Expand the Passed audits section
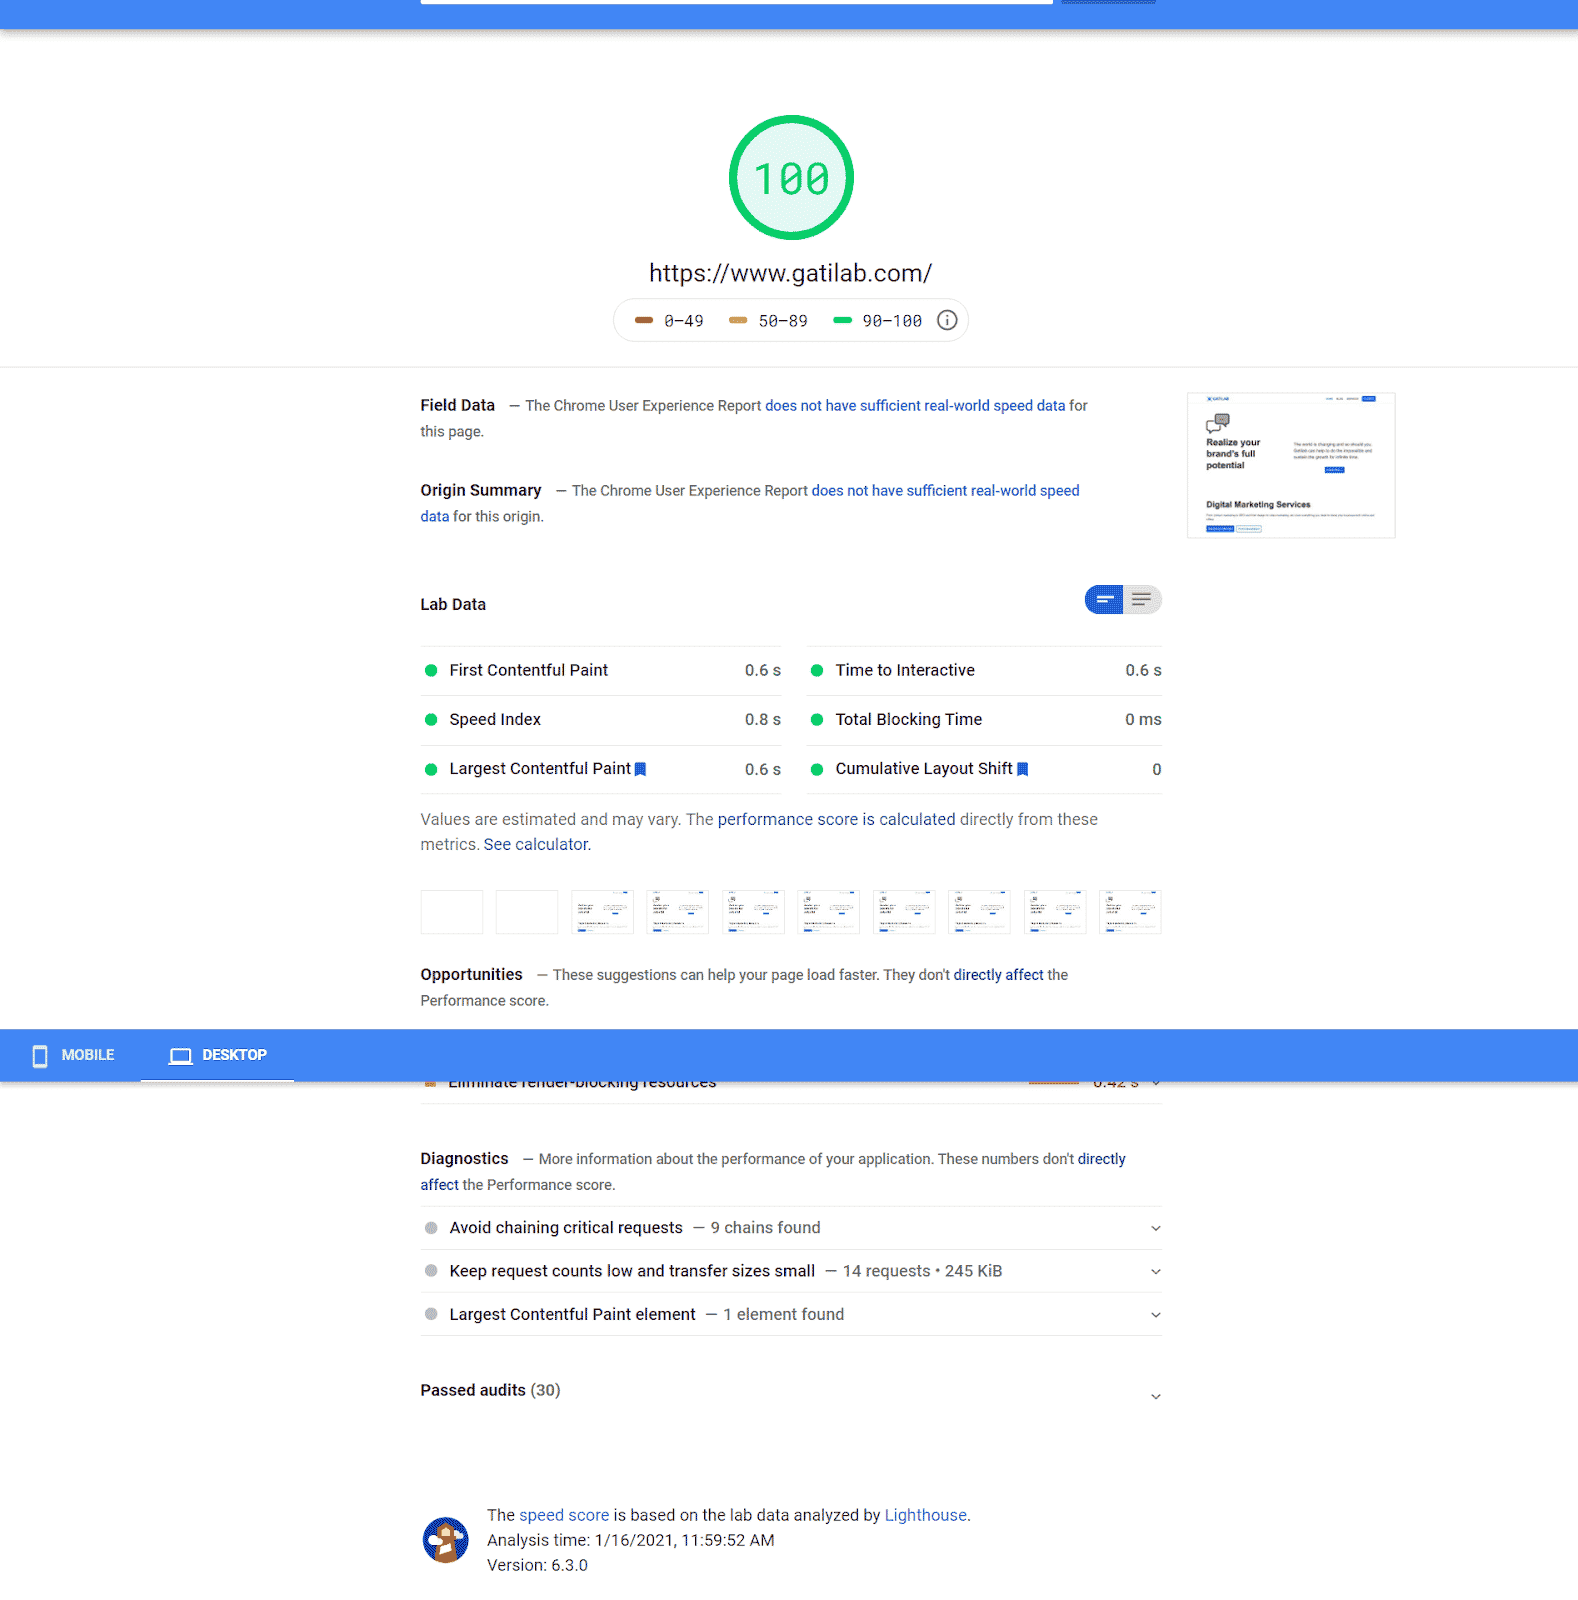Viewport: 1578px width, 1600px height. pos(791,1391)
